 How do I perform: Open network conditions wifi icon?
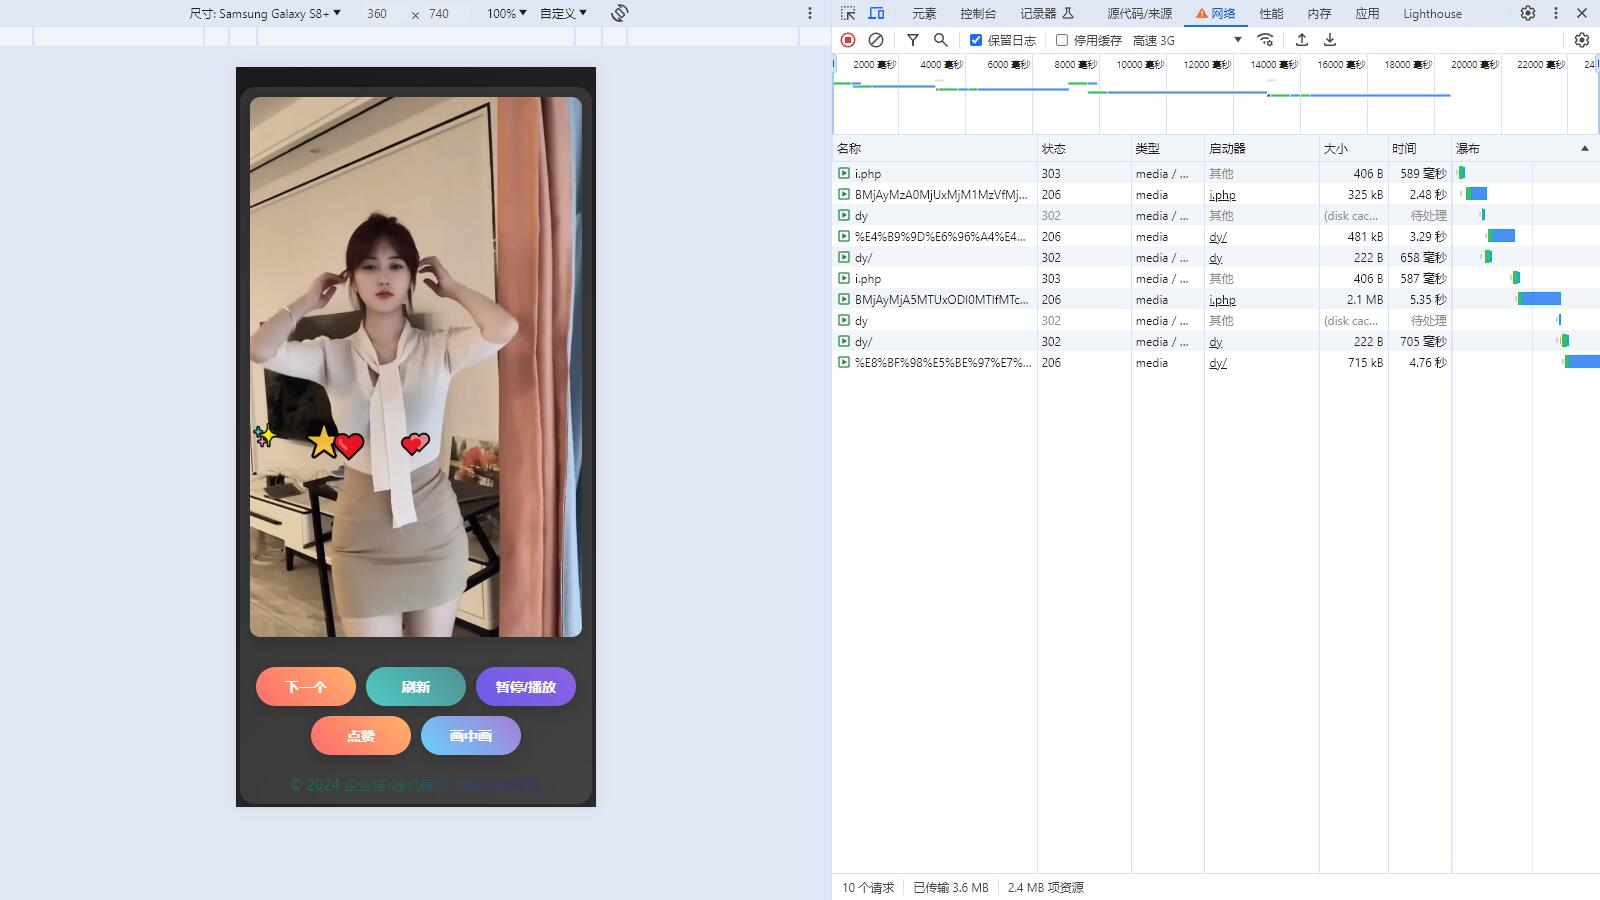point(1265,40)
